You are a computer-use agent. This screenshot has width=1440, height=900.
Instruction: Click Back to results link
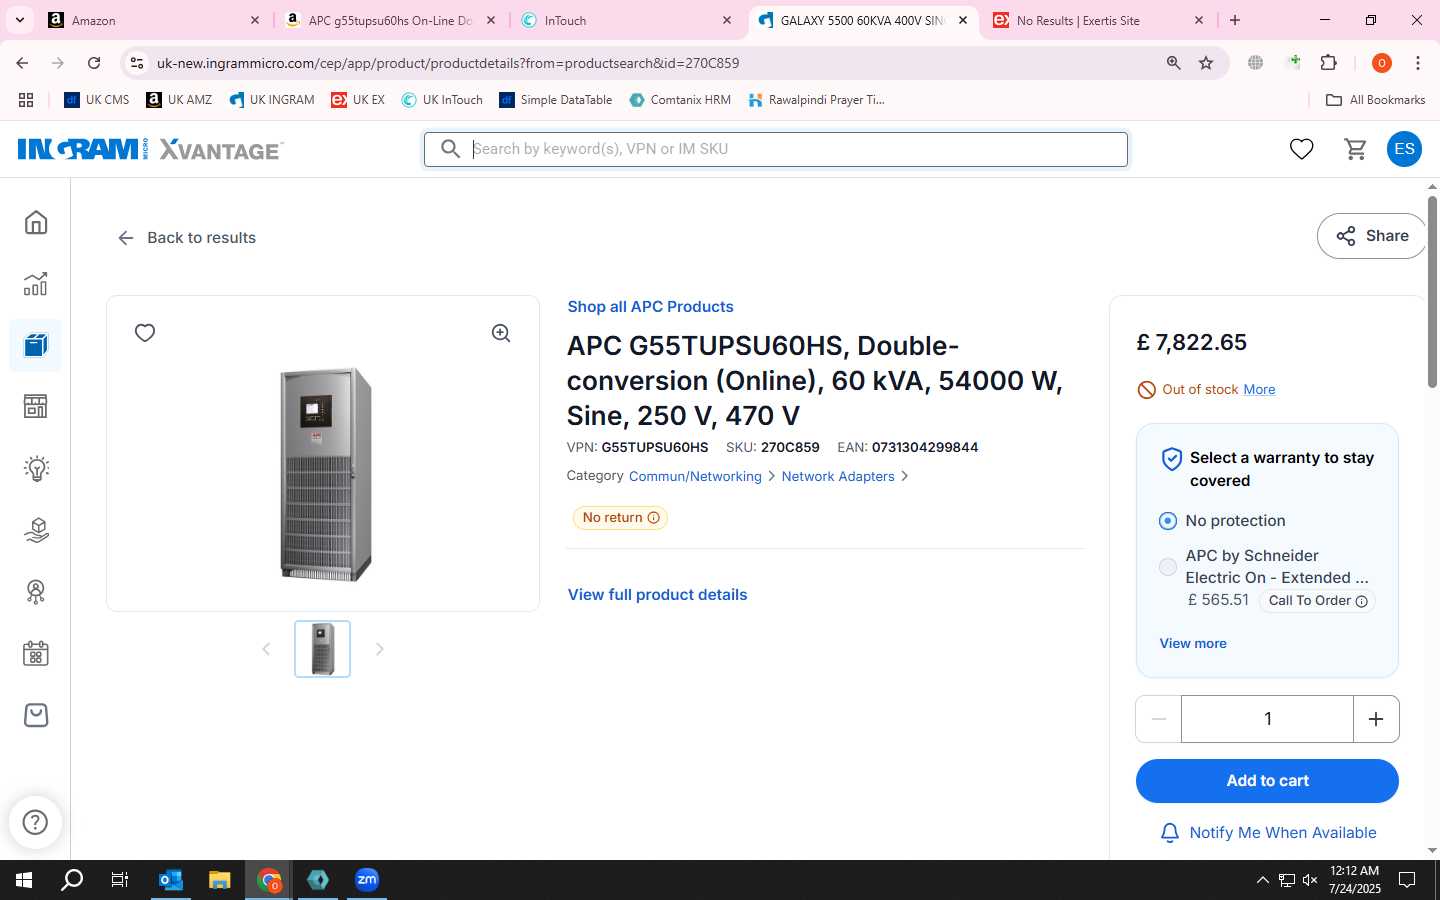click(x=187, y=238)
